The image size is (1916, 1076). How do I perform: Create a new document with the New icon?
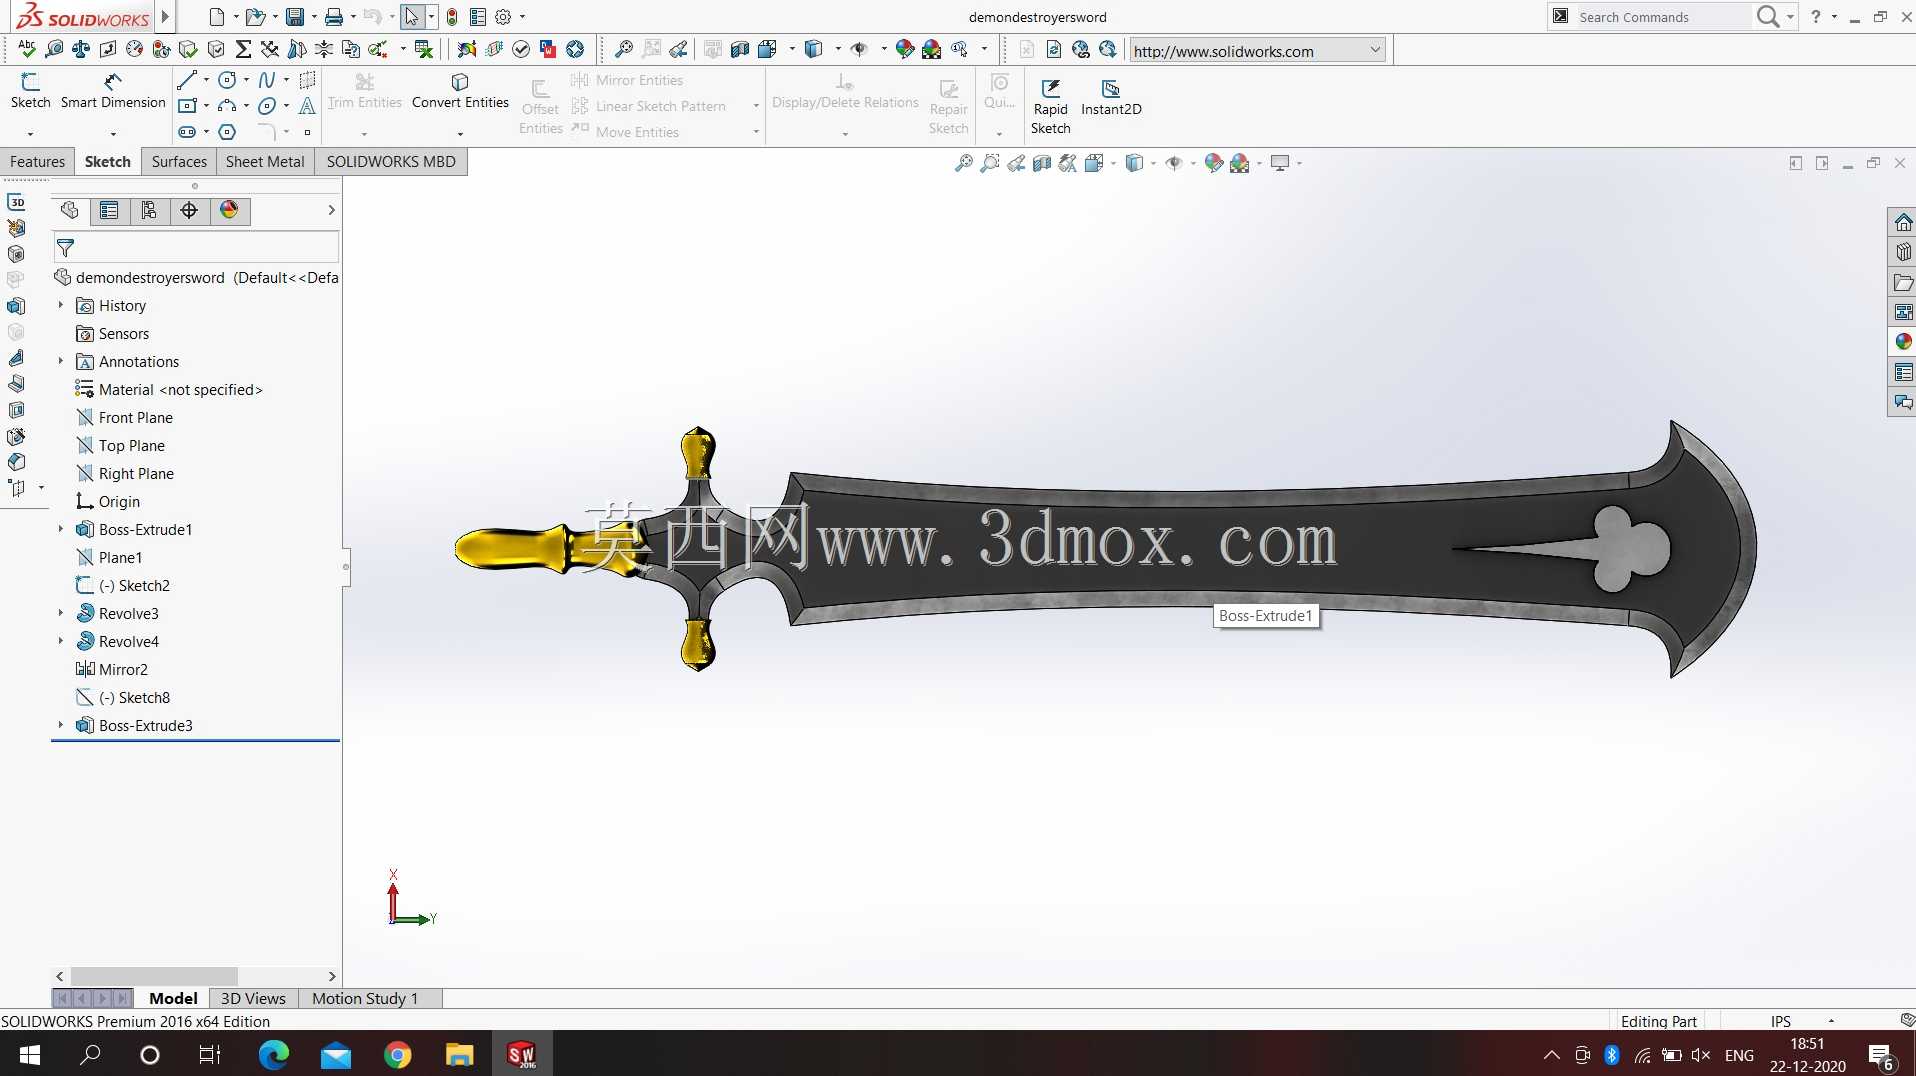[217, 17]
